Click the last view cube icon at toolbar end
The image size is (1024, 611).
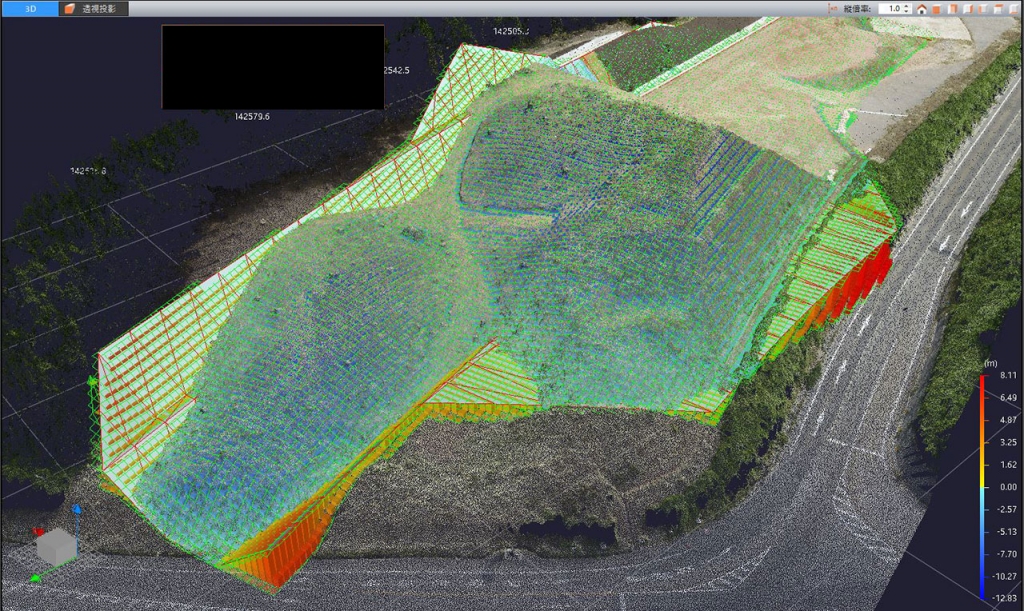(1013, 8)
